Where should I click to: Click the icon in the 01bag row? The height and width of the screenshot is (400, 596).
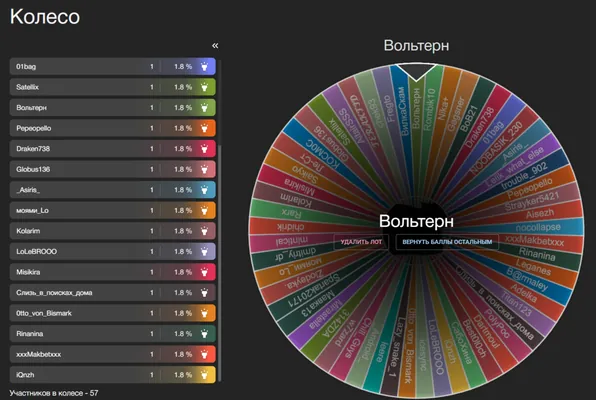[x=204, y=67]
